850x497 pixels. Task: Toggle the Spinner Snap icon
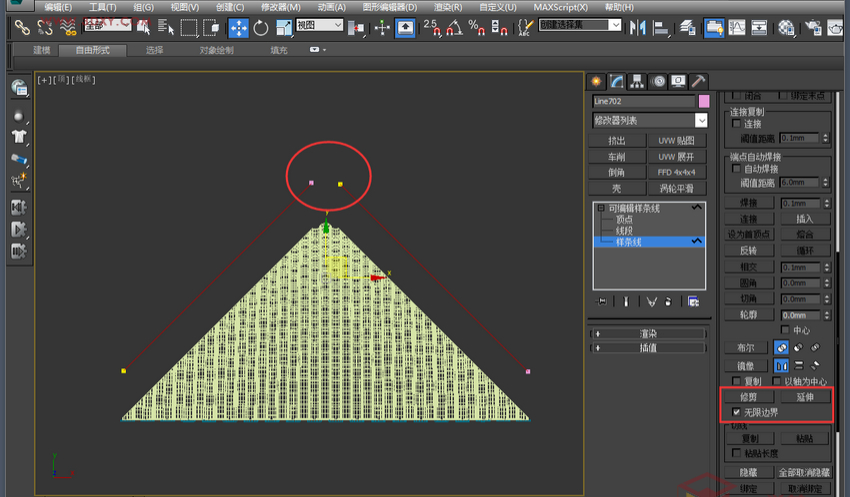point(499,27)
